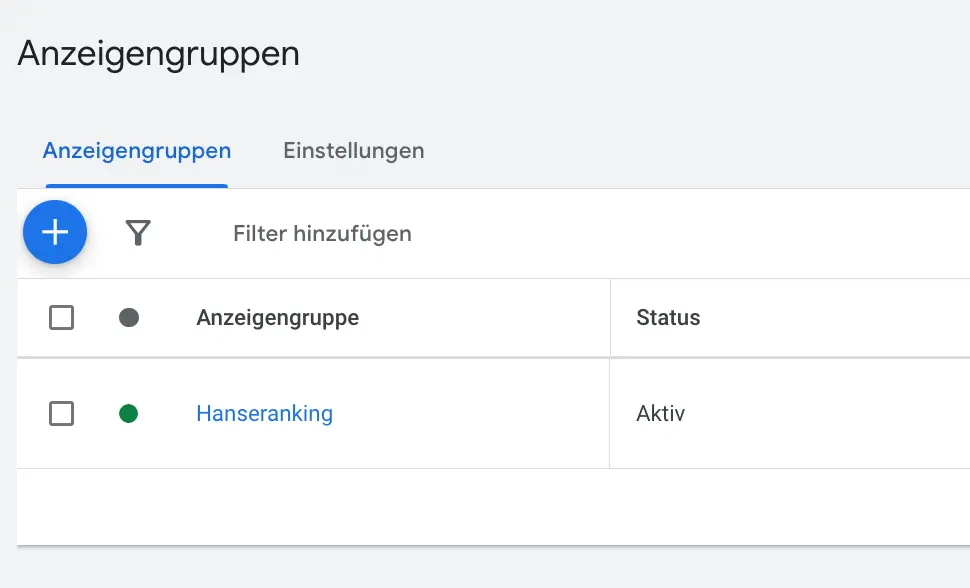Click the Filter hinzufügen field

point(322,234)
